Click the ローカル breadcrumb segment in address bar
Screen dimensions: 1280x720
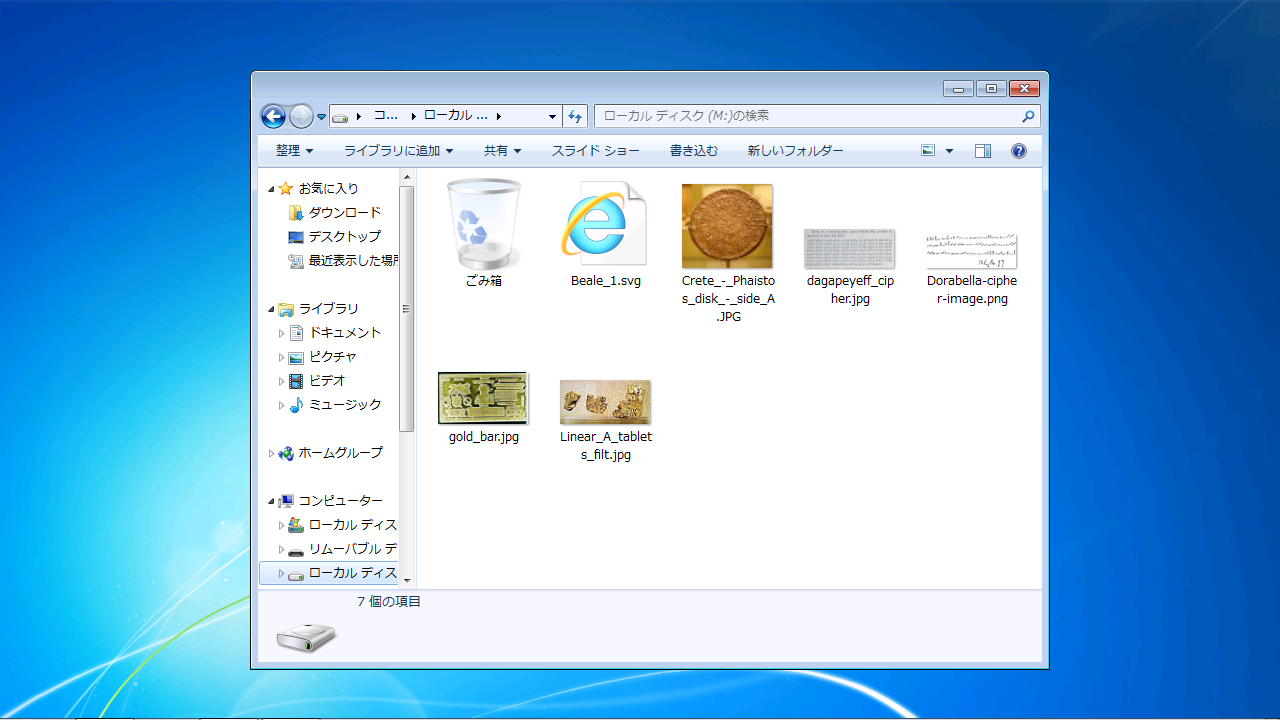(456, 116)
